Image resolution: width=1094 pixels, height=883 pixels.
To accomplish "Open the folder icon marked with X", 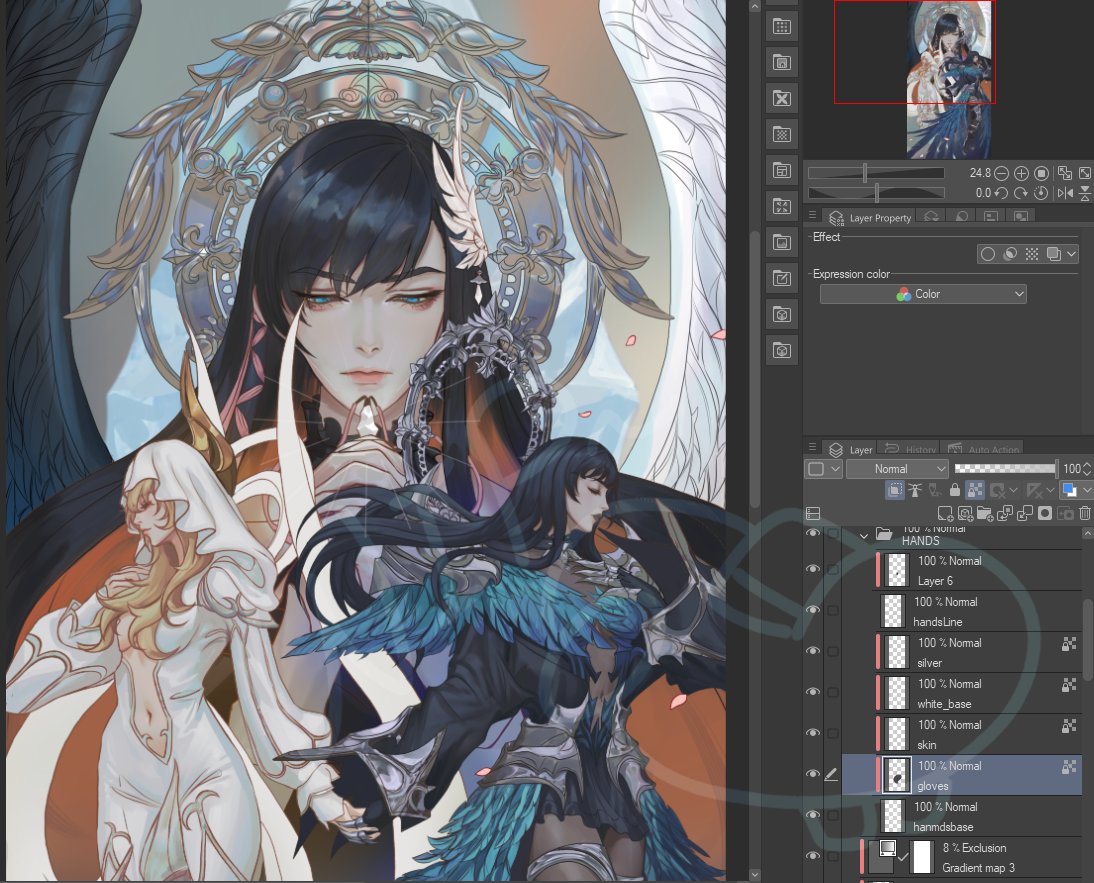I will [781, 98].
